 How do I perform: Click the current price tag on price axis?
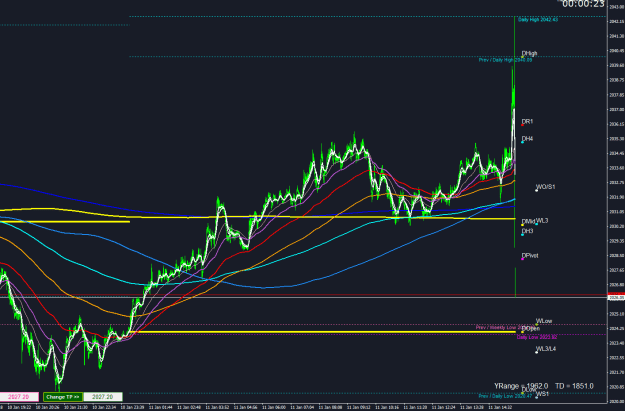[x=616, y=297]
